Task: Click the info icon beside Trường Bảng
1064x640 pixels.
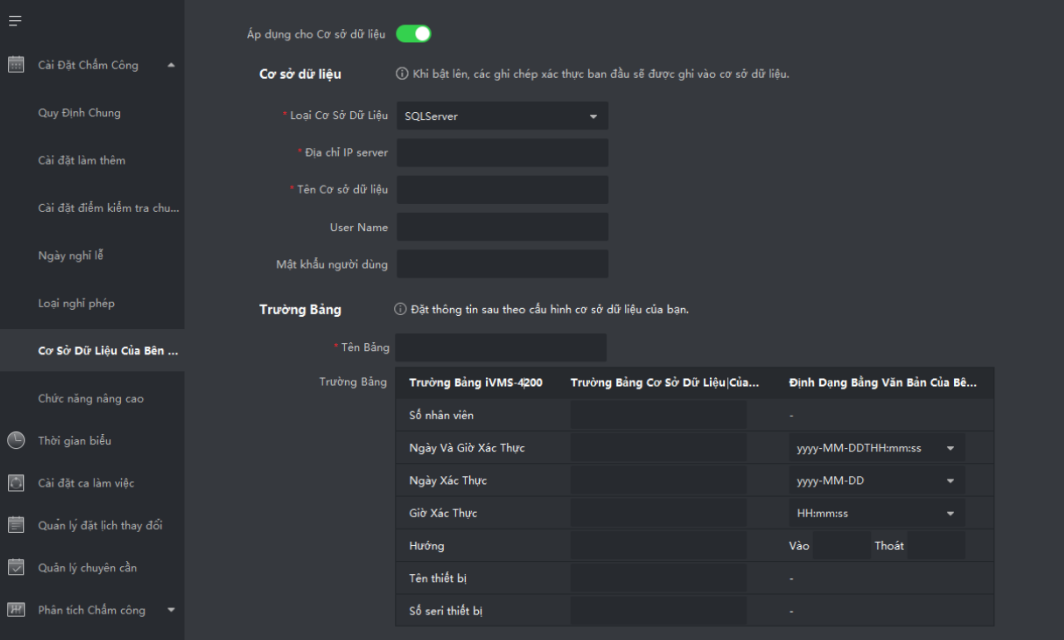Action: (x=400, y=309)
